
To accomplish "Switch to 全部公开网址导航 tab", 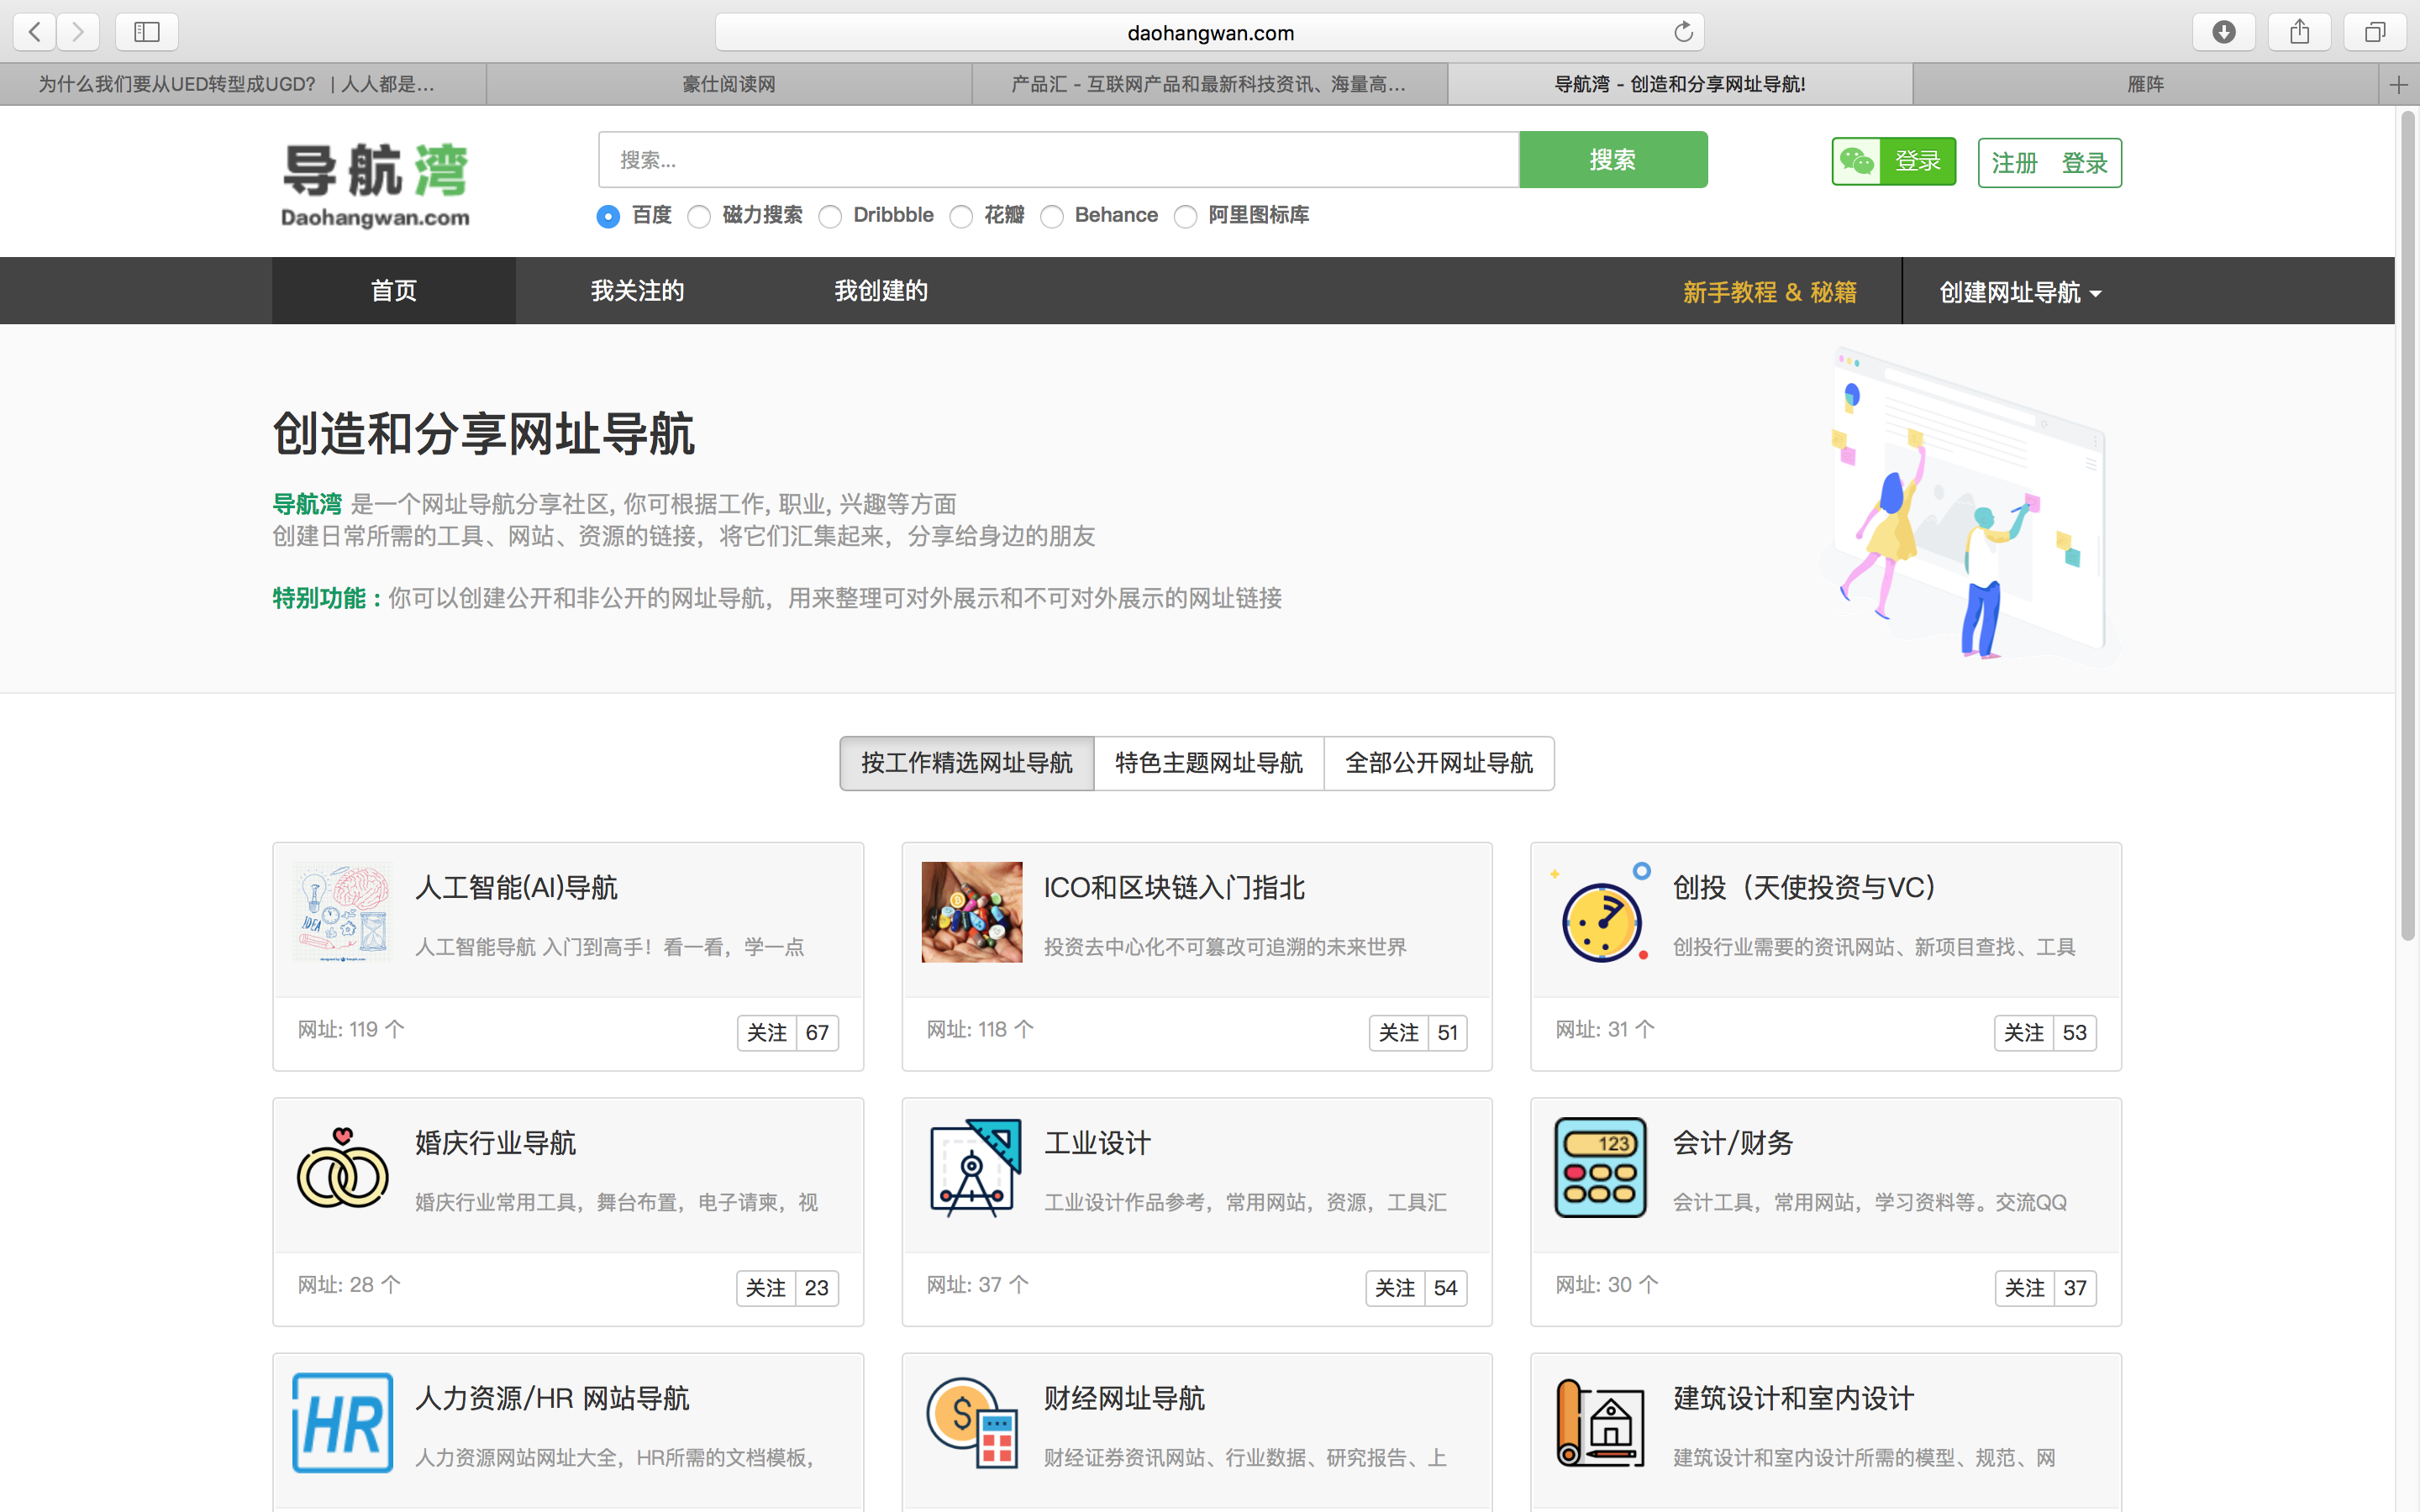I will (x=1439, y=763).
